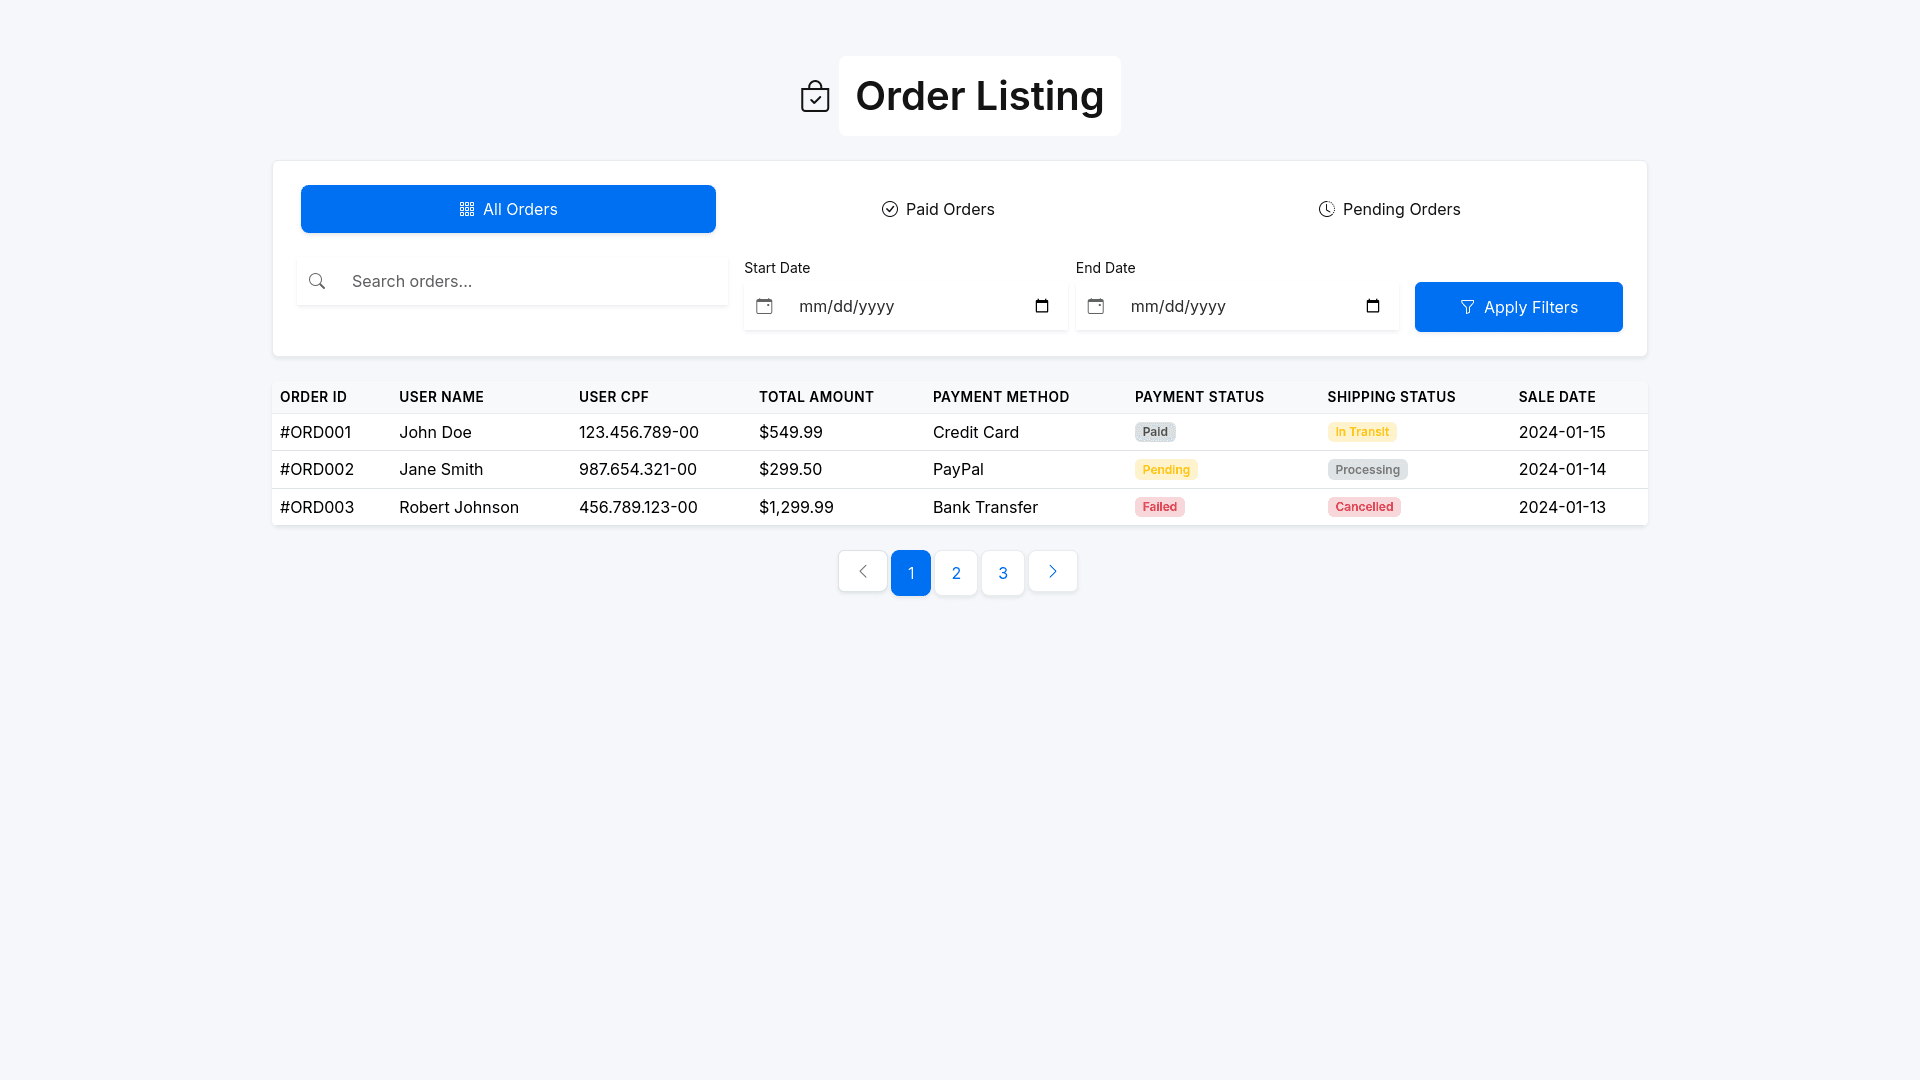Go to page 2 of orders
The height and width of the screenshot is (1080, 1920).
pyautogui.click(x=956, y=573)
